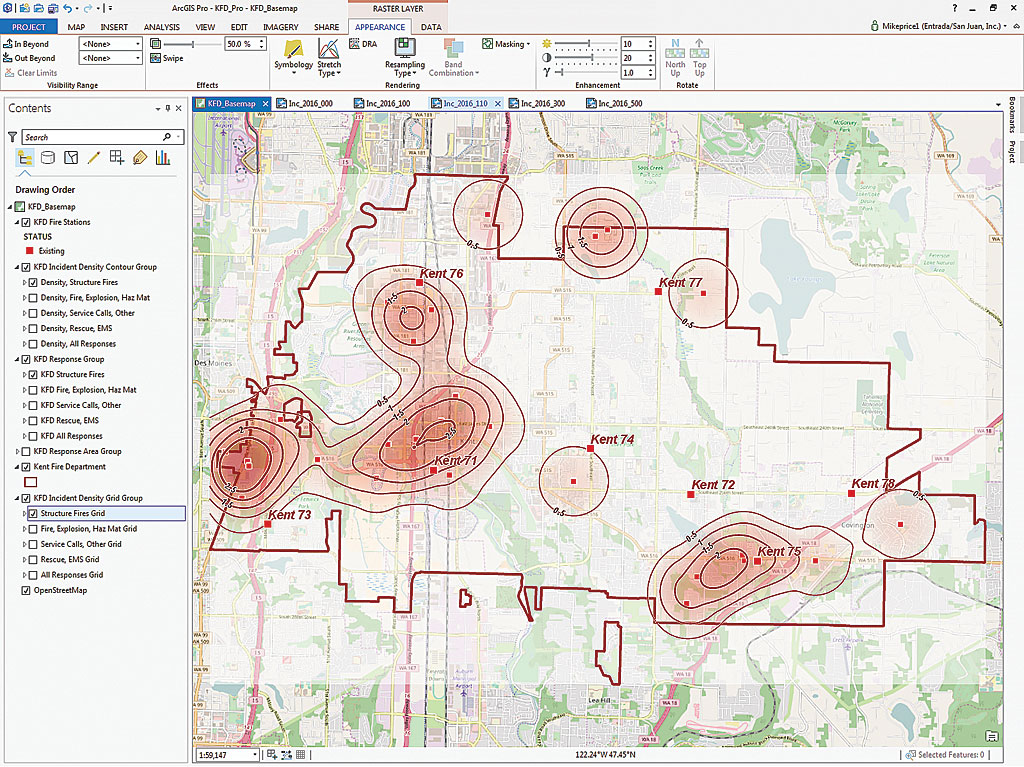Viewport: 1024px width, 767px height.
Task: Collapse KFD Incident Density Grid Group
Action: click(x=18, y=498)
